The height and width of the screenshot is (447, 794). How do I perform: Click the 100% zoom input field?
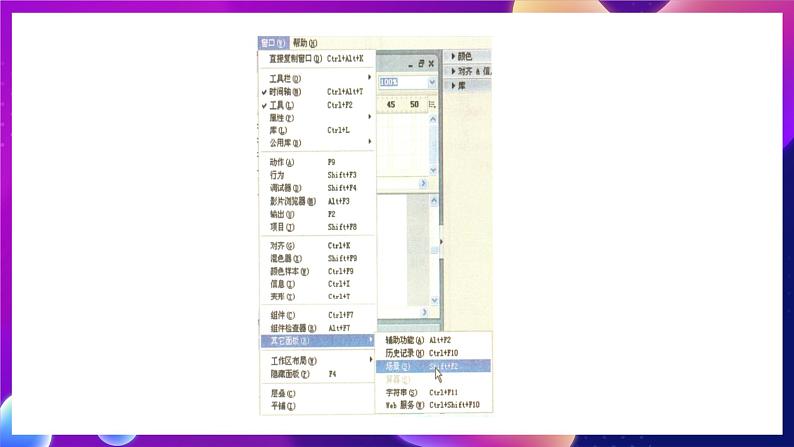pos(403,82)
